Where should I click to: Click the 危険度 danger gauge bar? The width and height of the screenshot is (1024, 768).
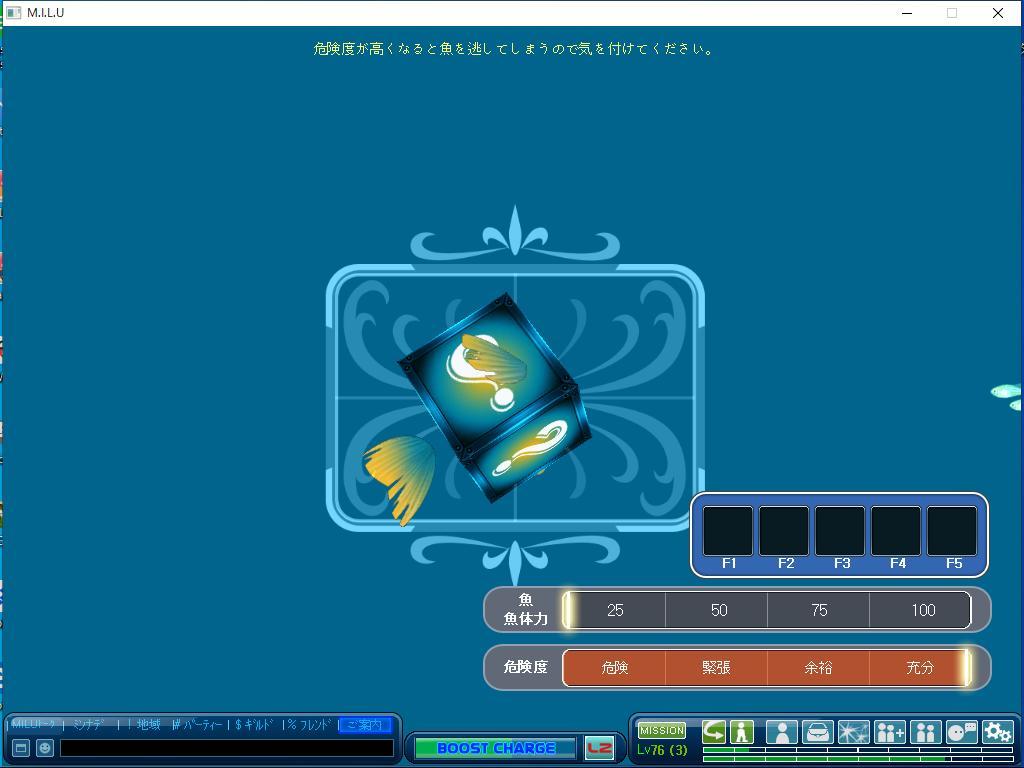(766, 667)
